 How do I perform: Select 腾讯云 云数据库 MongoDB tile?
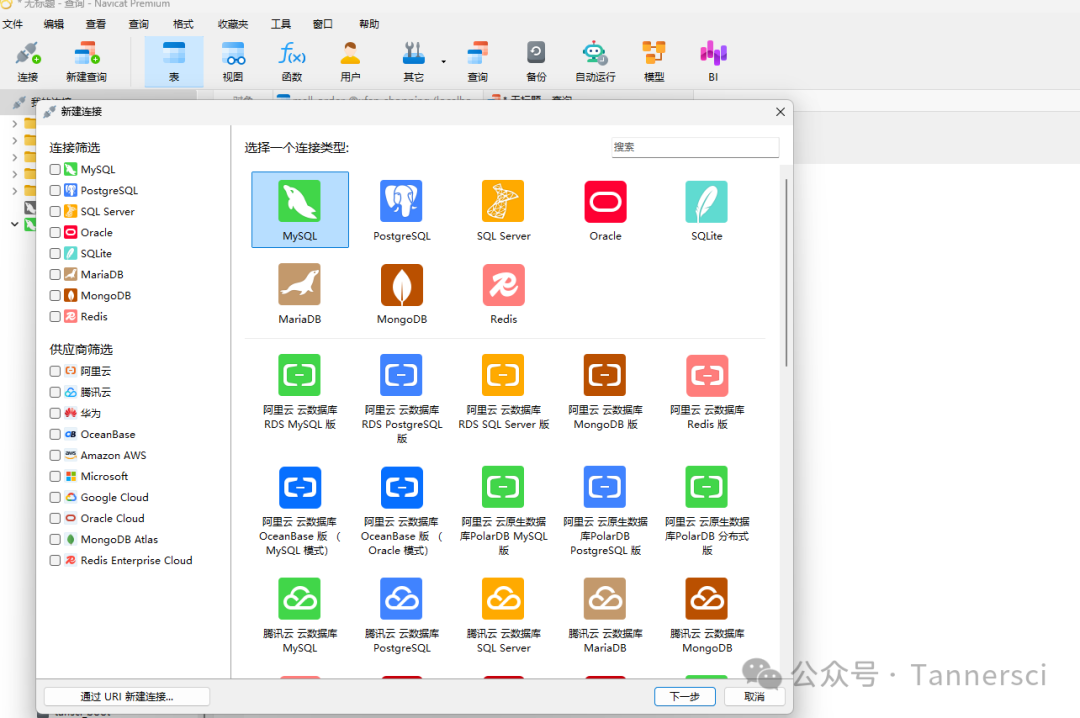tap(707, 616)
